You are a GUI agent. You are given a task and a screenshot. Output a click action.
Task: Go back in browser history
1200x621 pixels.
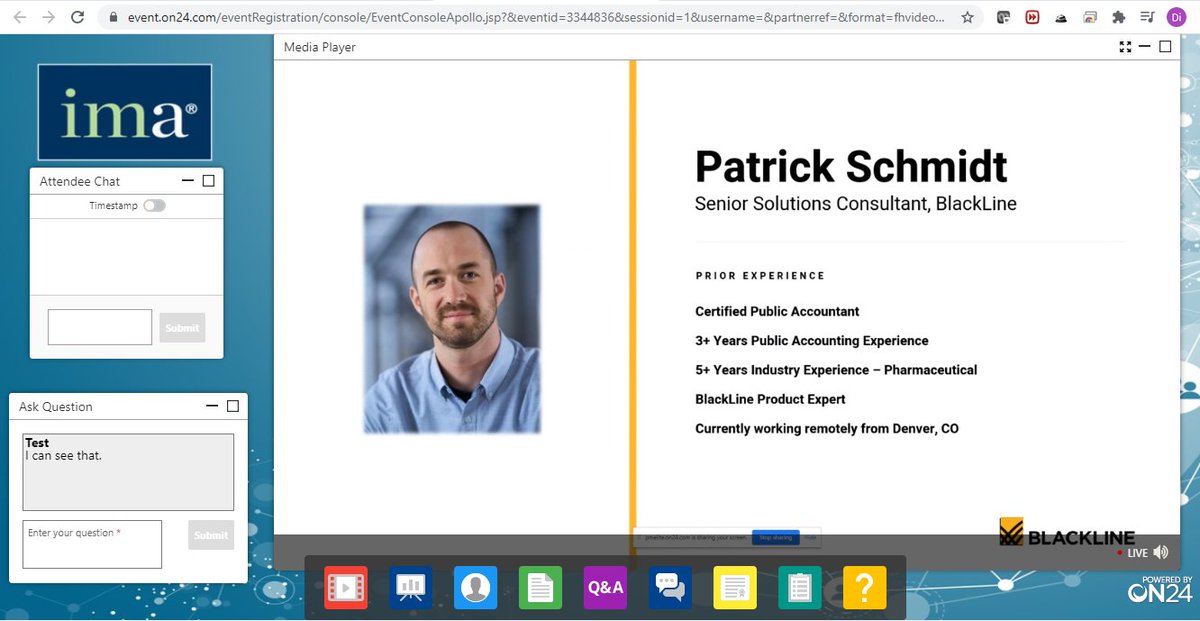19,17
